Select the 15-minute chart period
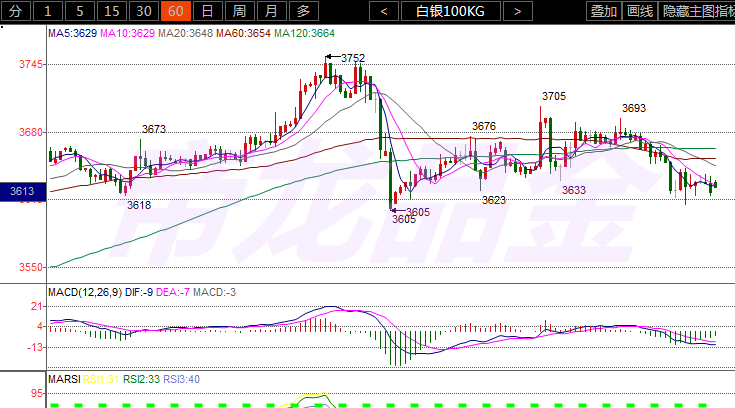The height and width of the screenshot is (408, 735). (112, 12)
